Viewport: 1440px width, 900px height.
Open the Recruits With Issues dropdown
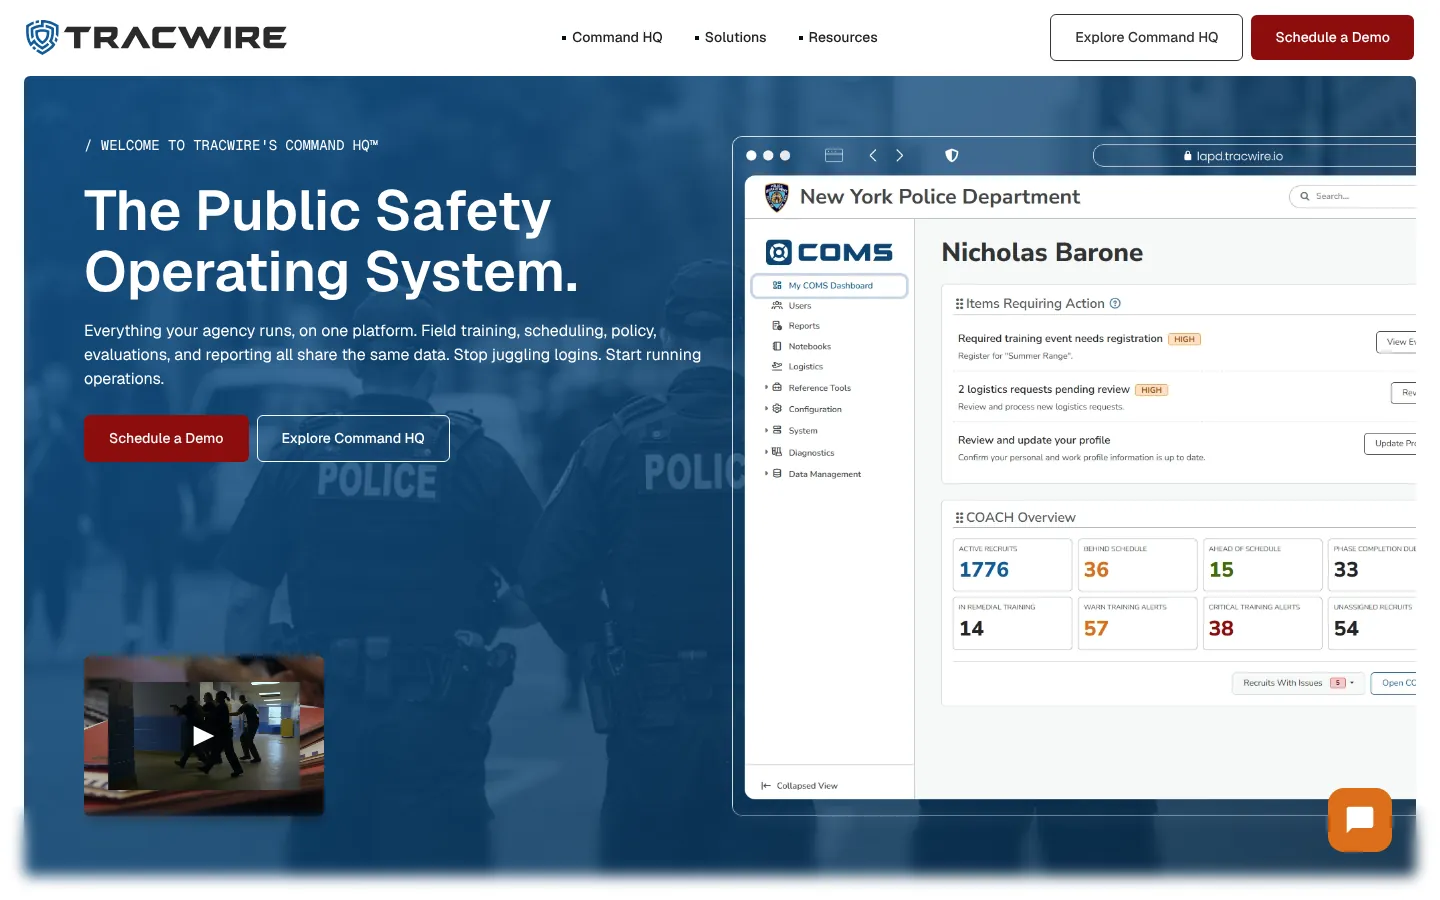pos(1298,683)
